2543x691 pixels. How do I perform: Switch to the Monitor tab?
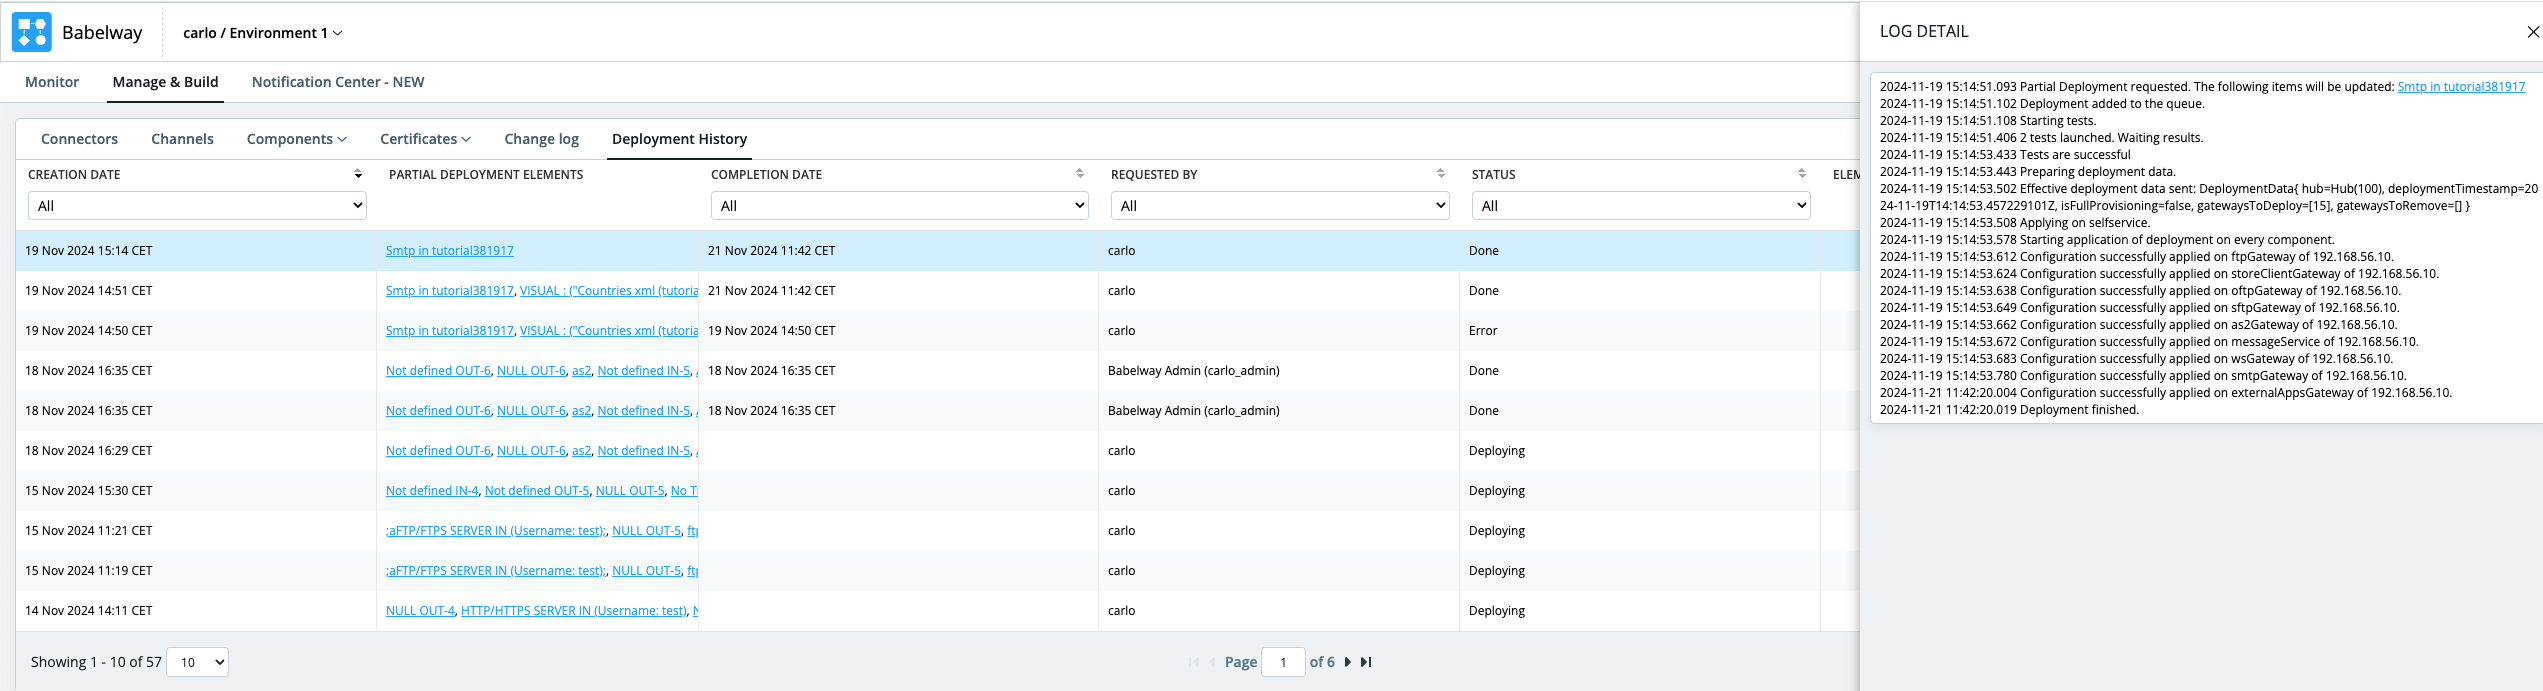[52, 82]
